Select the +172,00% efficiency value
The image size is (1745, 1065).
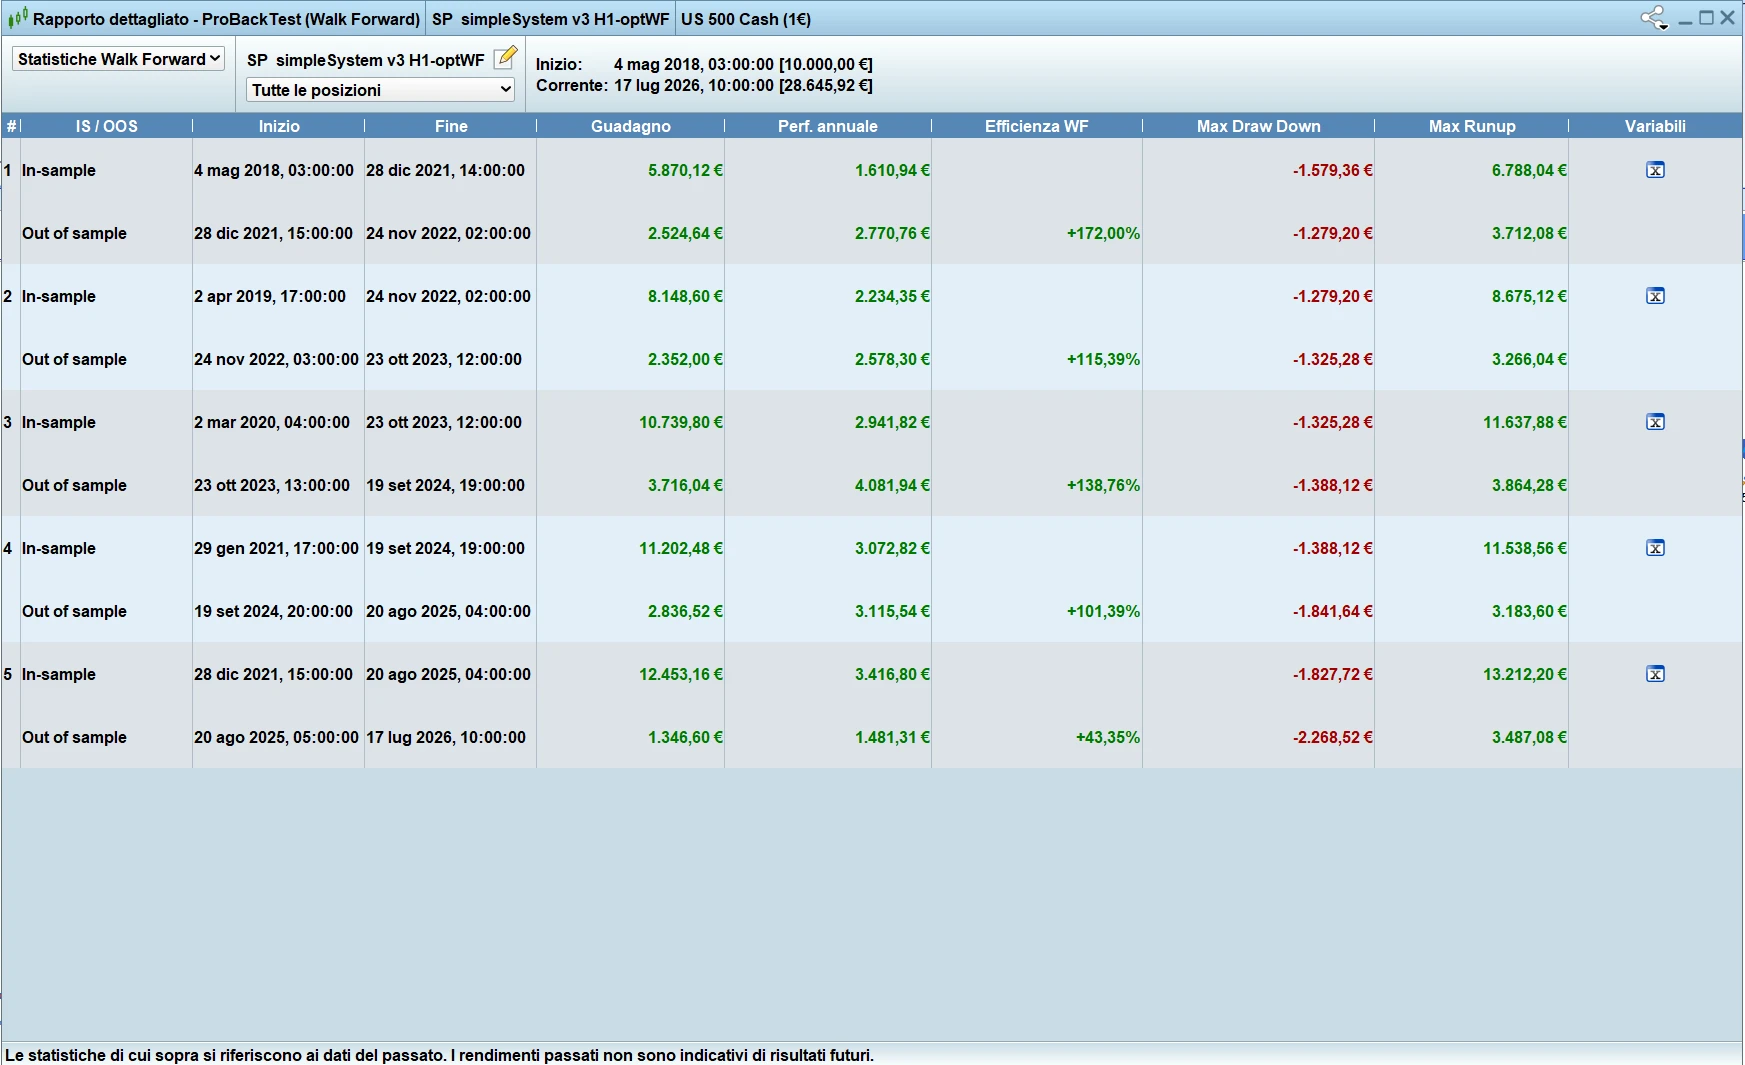(1103, 233)
